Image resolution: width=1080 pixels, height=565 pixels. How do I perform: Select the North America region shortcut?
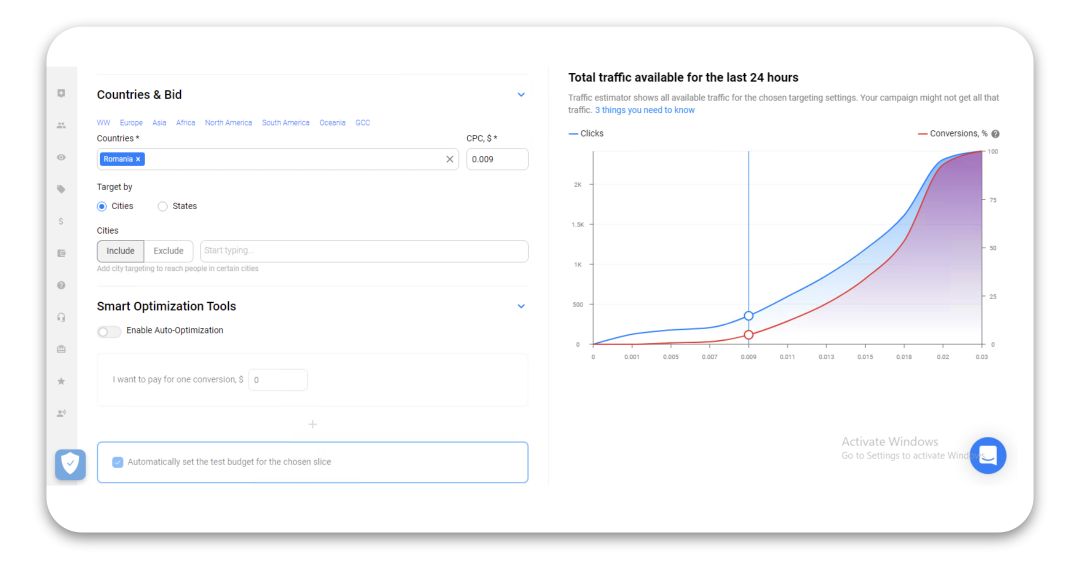click(x=228, y=123)
